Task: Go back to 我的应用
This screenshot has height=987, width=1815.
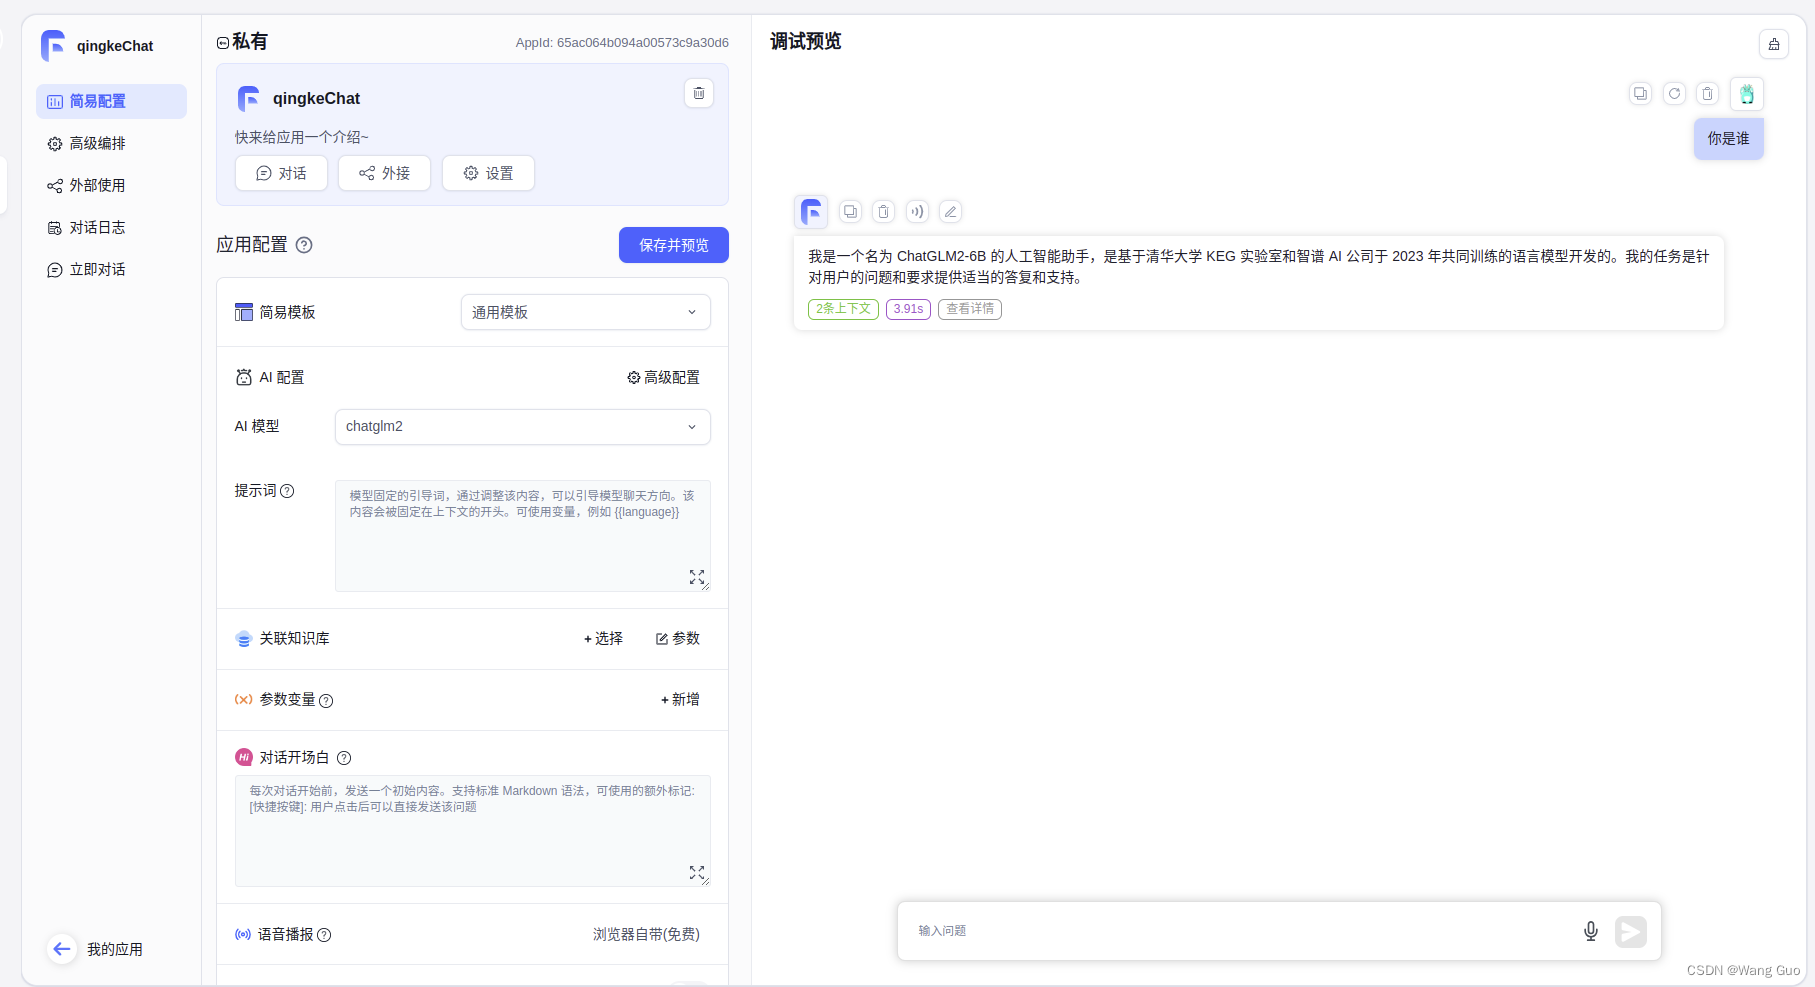Action: [x=114, y=949]
